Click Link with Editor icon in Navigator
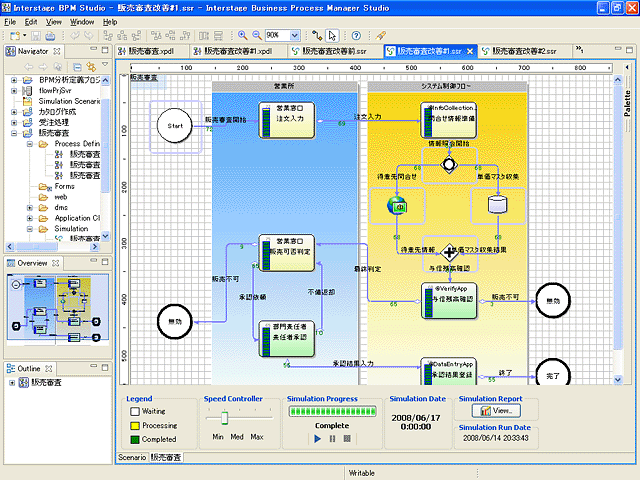The image size is (640, 480). pyautogui.click(x=92, y=66)
